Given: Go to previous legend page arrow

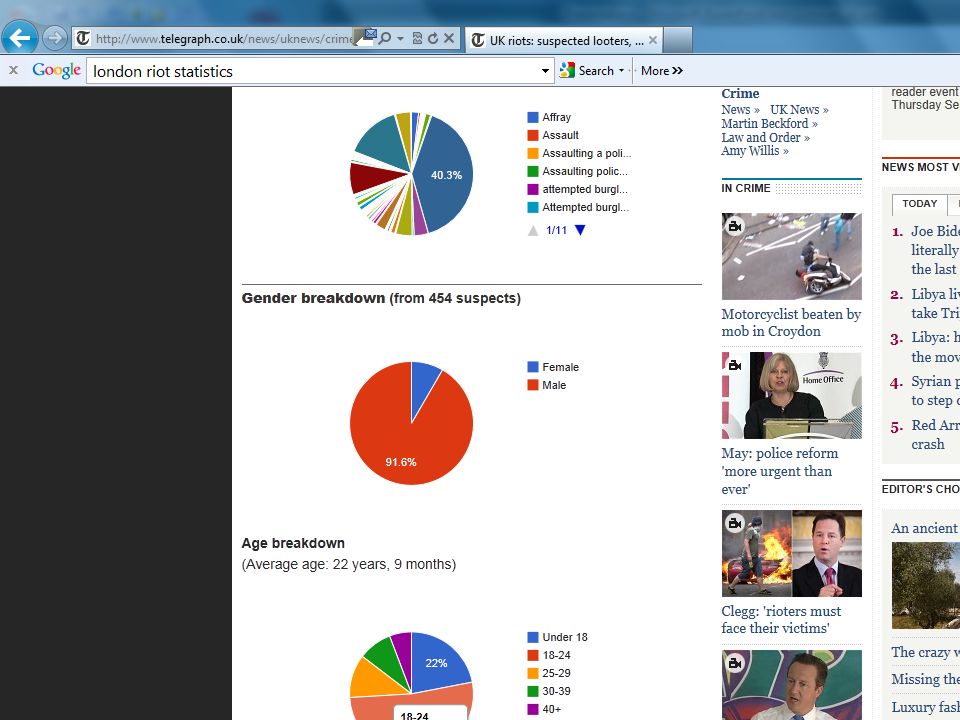Looking at the screenshot, I should [533, 230].
